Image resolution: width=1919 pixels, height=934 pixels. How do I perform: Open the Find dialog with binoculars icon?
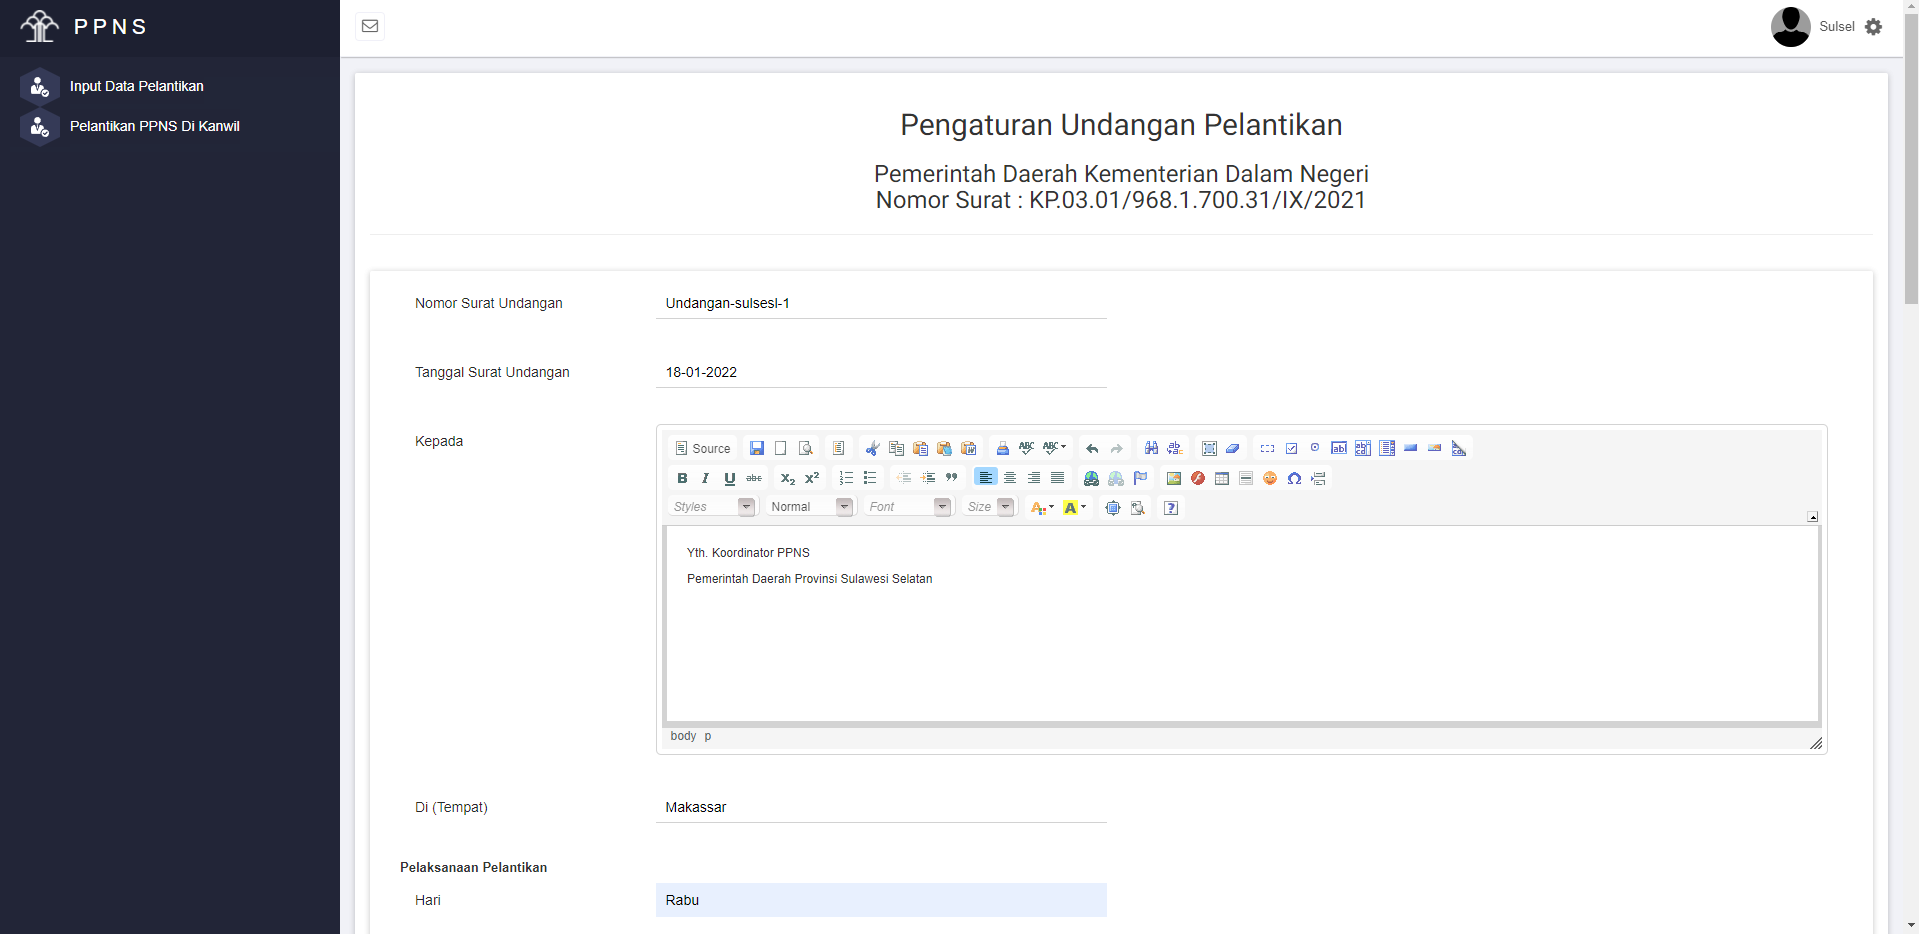pos(1151,448)
